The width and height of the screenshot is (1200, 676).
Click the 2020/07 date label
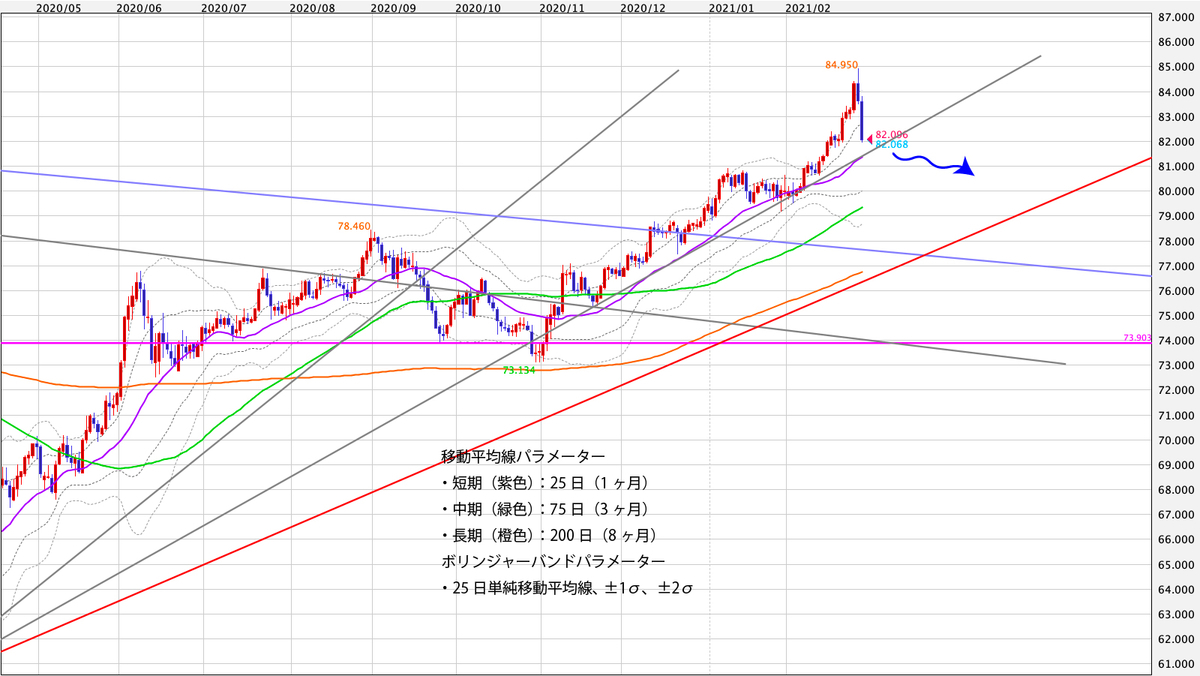(224, 7)
